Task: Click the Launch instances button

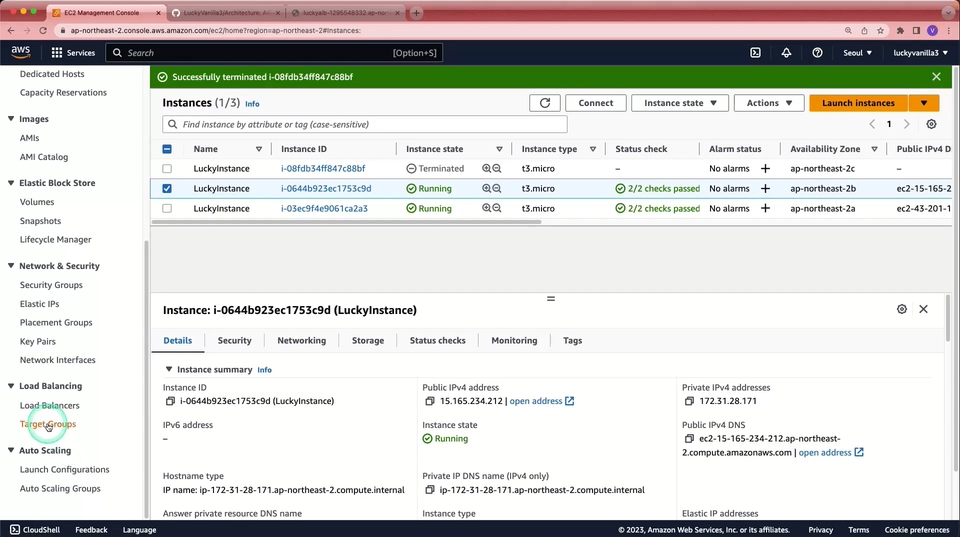Action: tap(858, 103)
